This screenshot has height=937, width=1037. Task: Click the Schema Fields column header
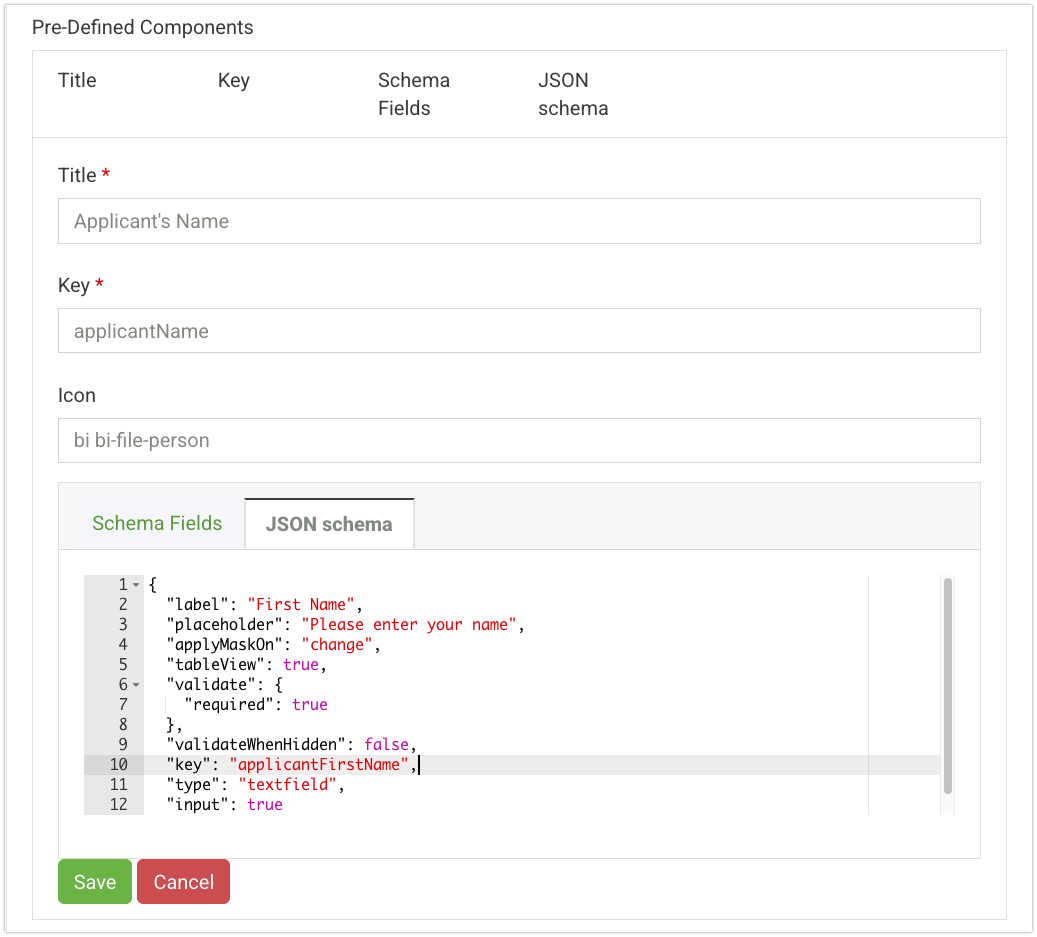coord(413,95)
